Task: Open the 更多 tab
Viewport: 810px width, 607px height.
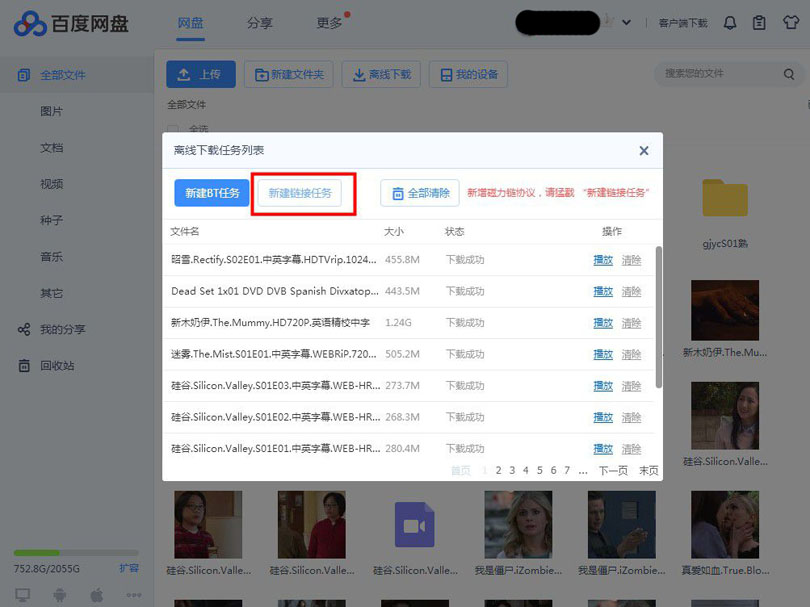Action: 329,23
